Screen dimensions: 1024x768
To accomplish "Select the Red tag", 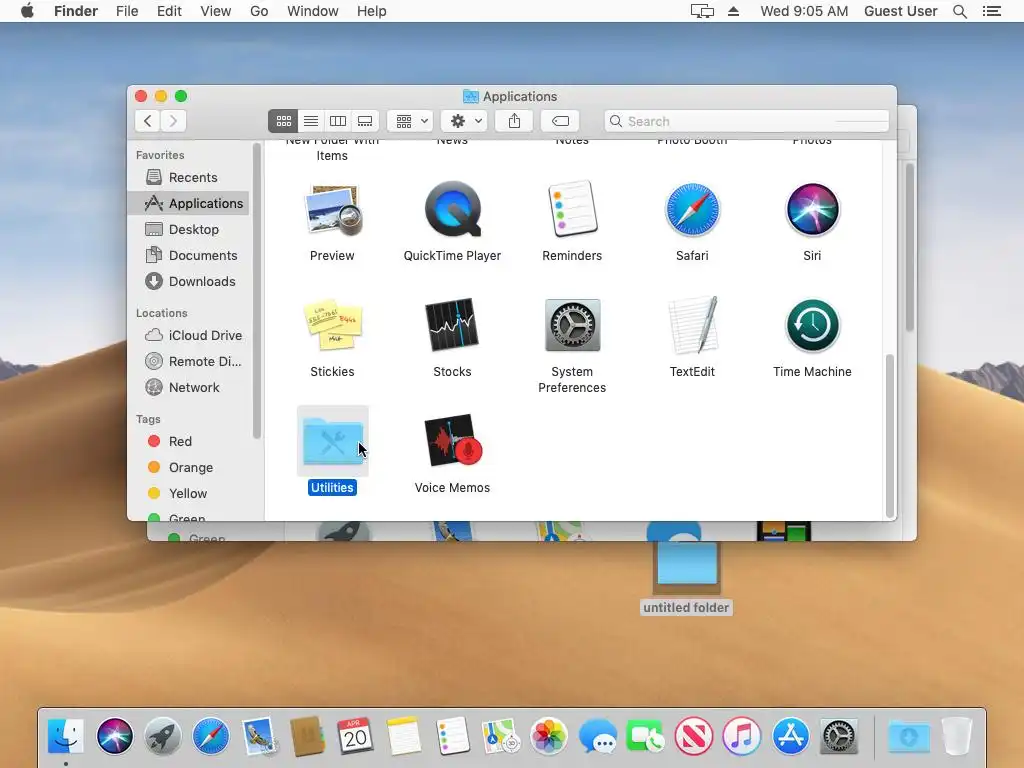I will point(188,441).
